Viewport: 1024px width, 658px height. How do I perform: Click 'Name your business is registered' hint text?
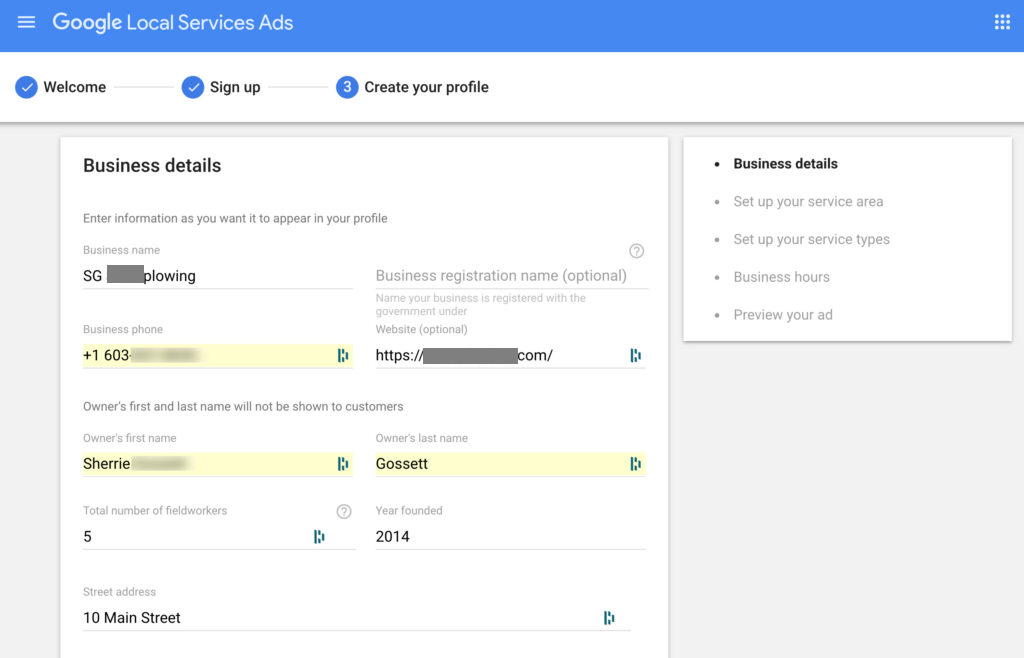coord(481,304)
